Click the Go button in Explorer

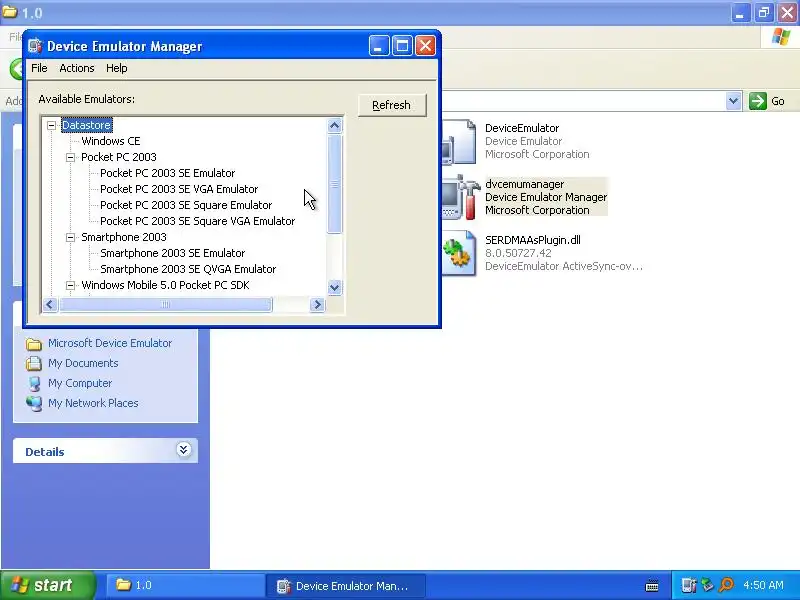coord(767,101)
